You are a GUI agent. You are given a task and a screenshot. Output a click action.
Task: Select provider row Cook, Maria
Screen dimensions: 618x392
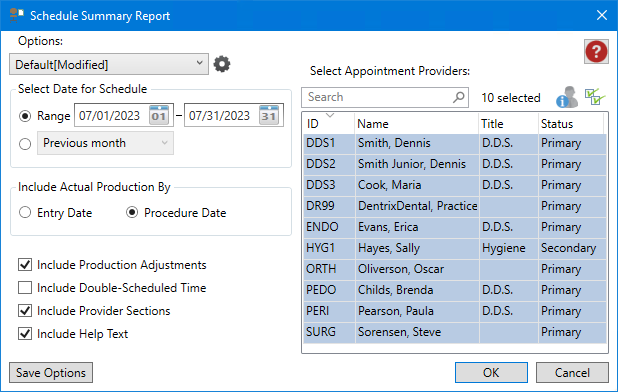coord(455,185)
